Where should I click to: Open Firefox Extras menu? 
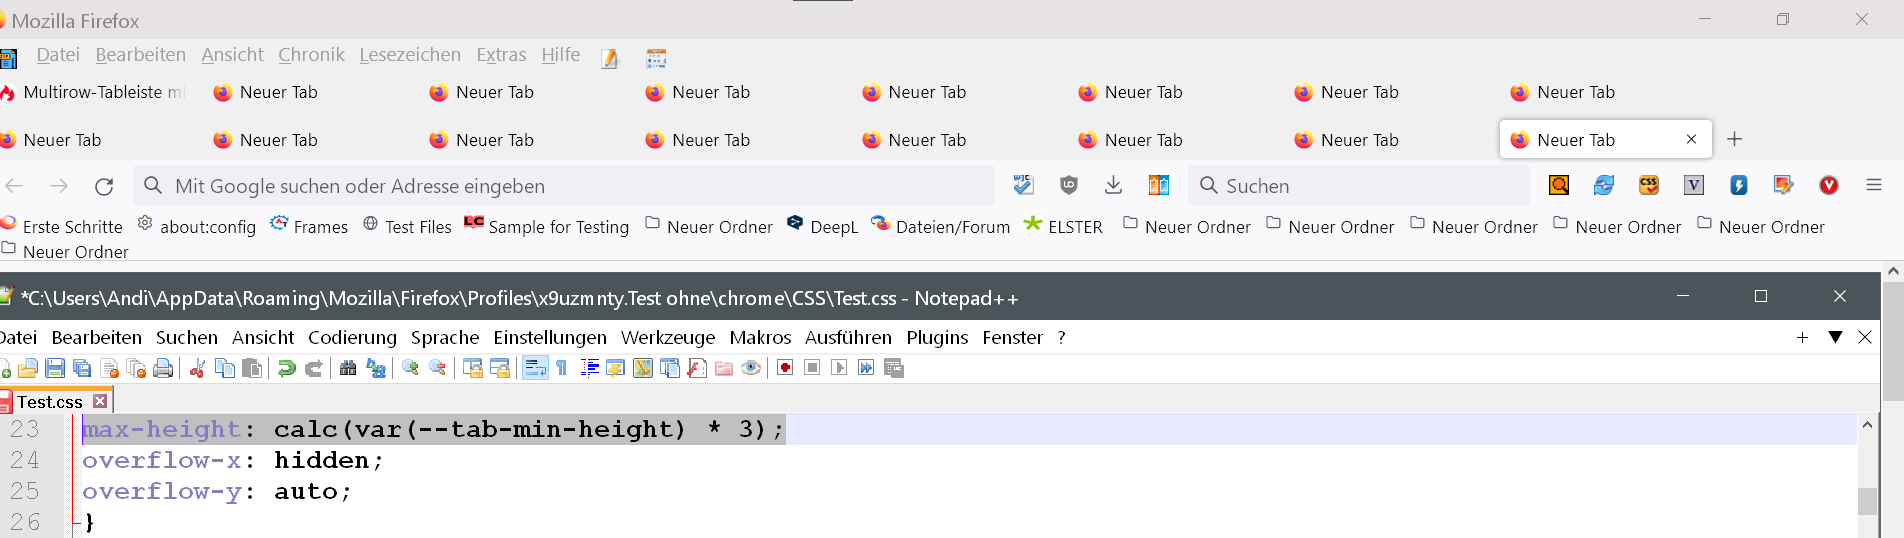point(501,55)
